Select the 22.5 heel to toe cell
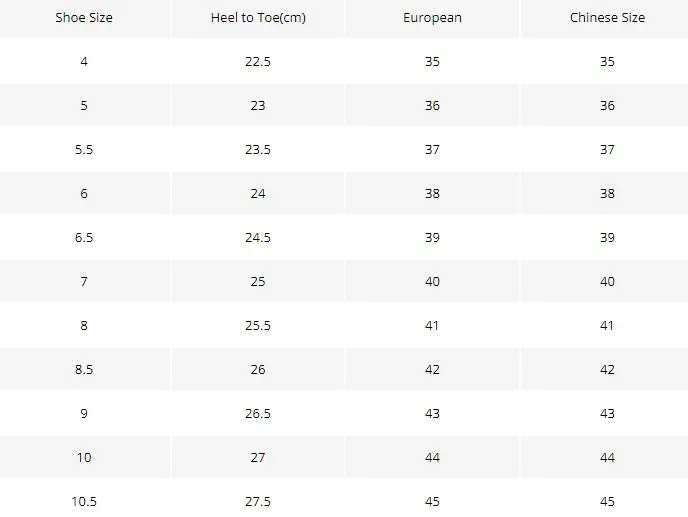Viewport: 688px width, 517px height. point(258,61)
